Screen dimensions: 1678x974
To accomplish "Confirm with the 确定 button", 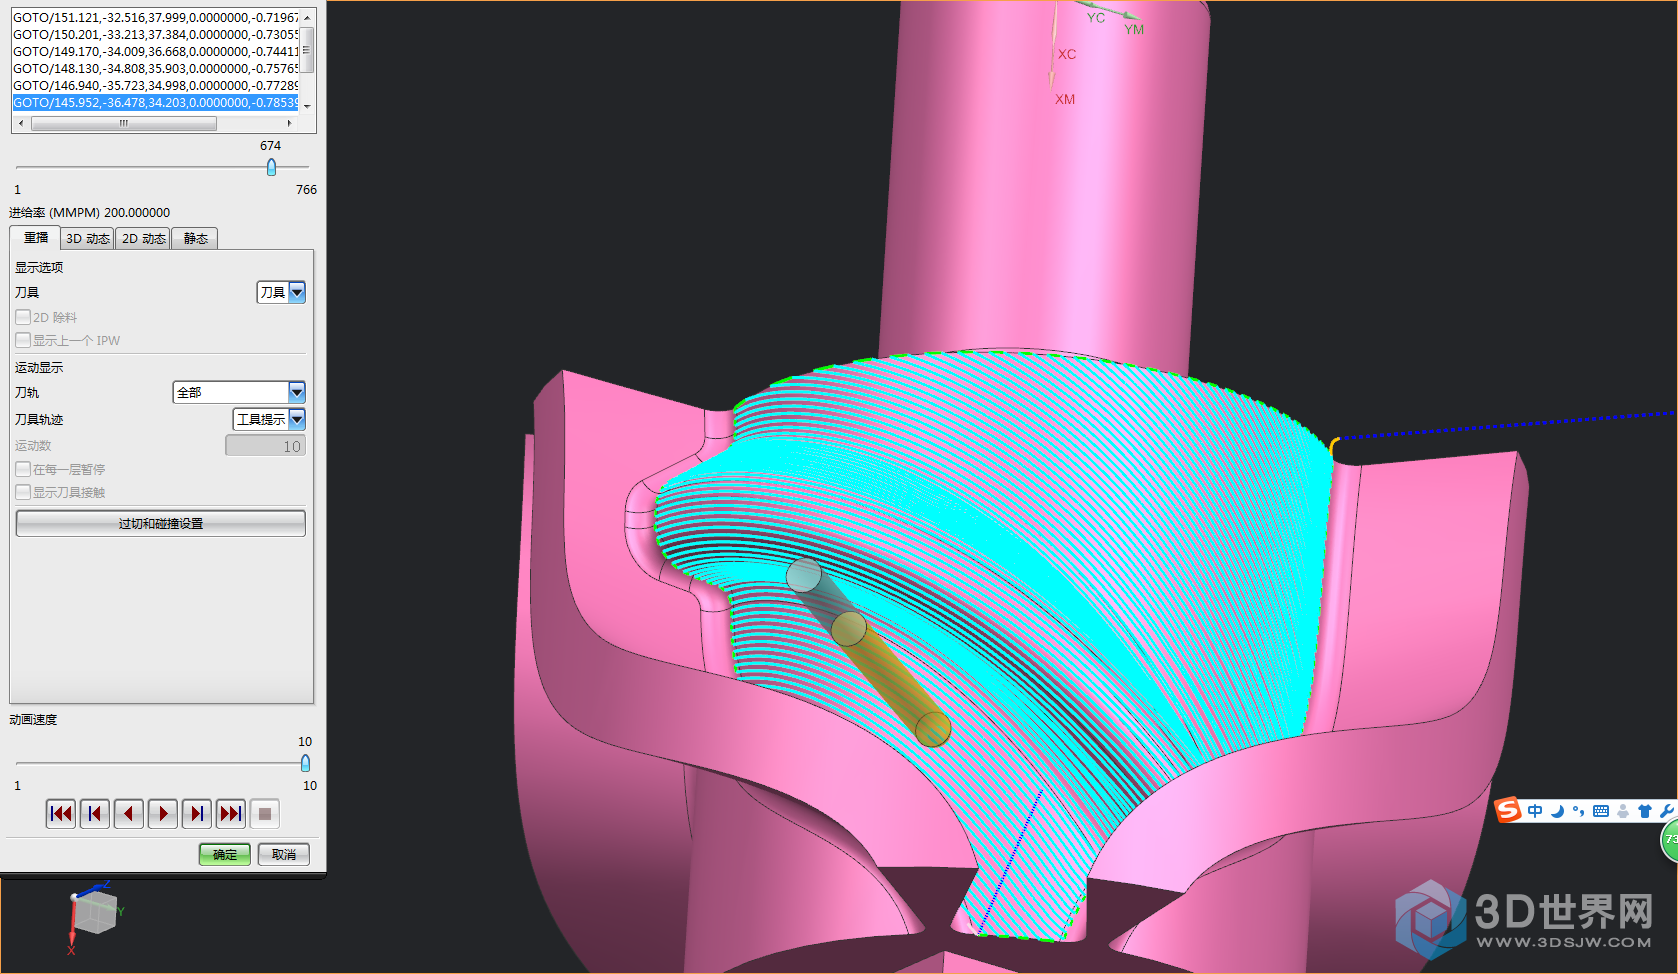I will tap(225, 854).
